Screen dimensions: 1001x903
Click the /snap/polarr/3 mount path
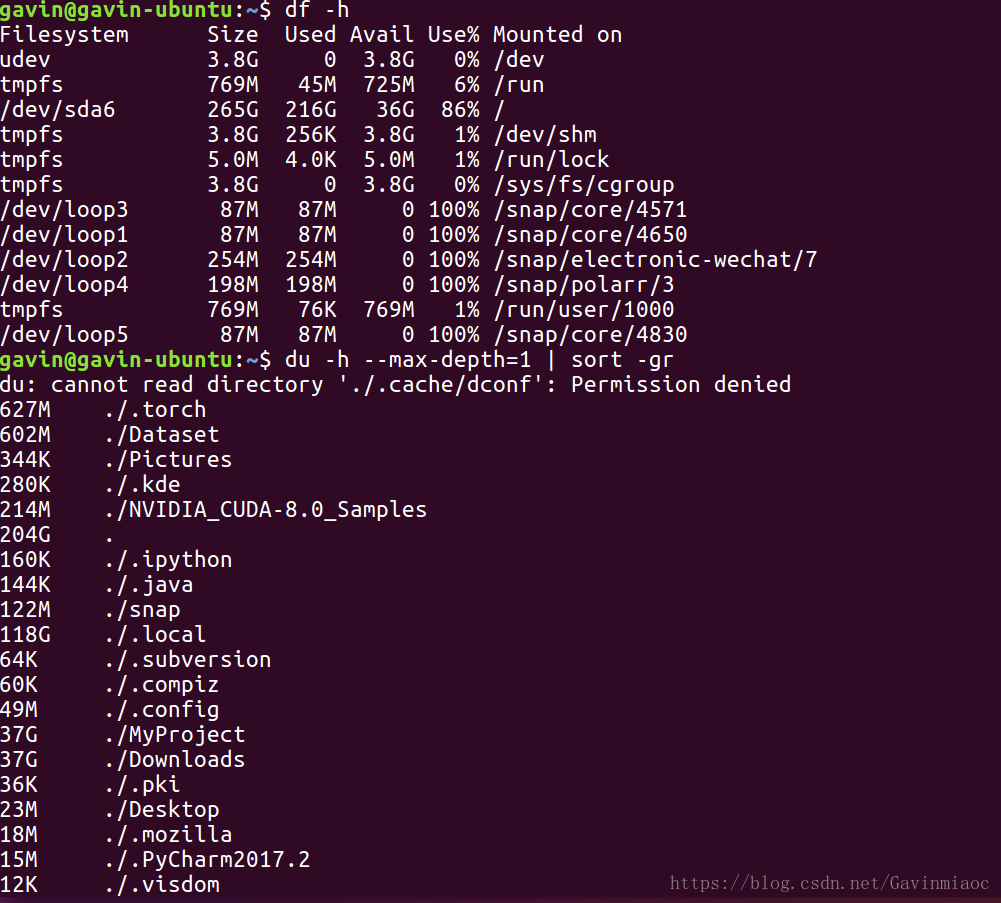tap(583, 285)
